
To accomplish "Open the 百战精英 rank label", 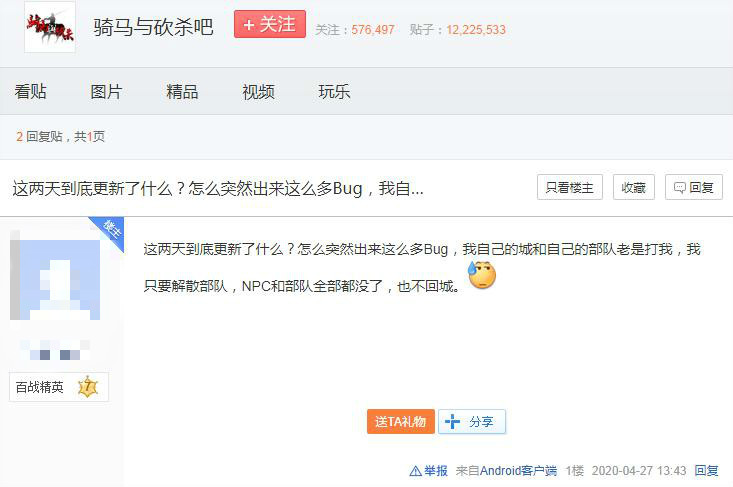I will 40,387.
